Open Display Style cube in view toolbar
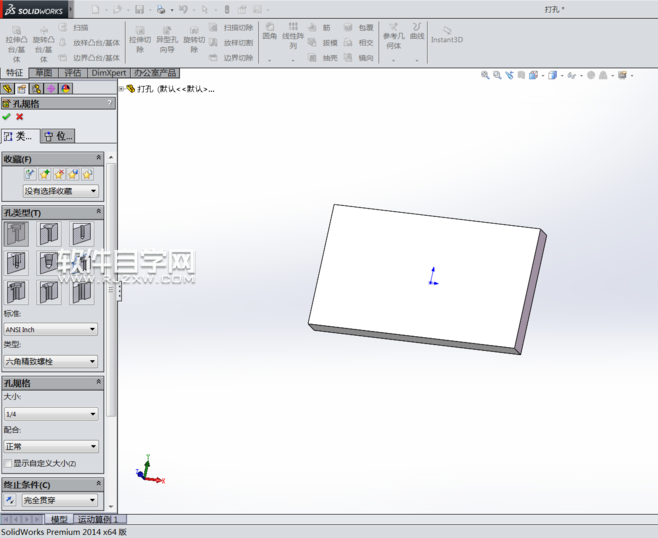658x538 pixels. pyautogui.click(x=552, y=75)
